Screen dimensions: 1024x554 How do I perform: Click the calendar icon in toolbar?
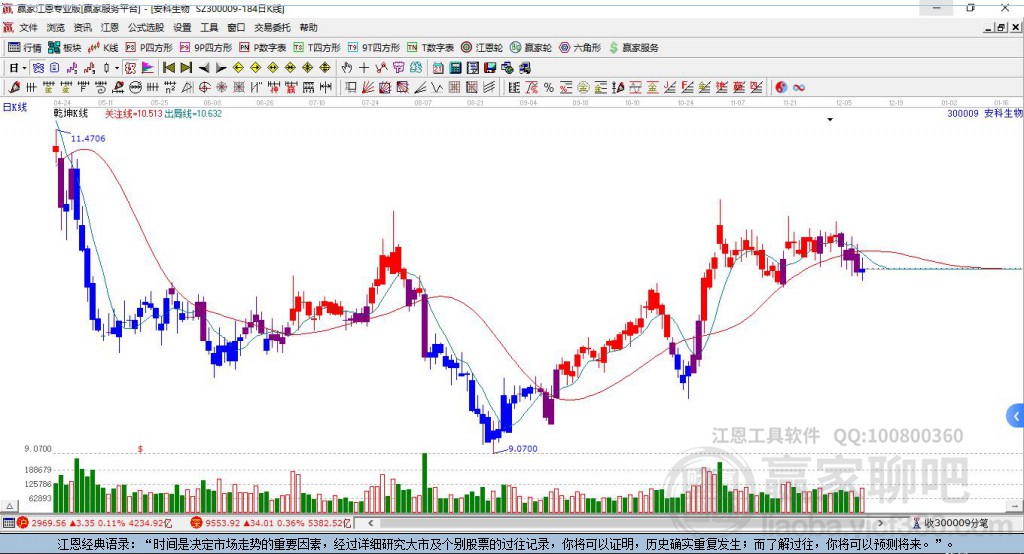(438, 68)
